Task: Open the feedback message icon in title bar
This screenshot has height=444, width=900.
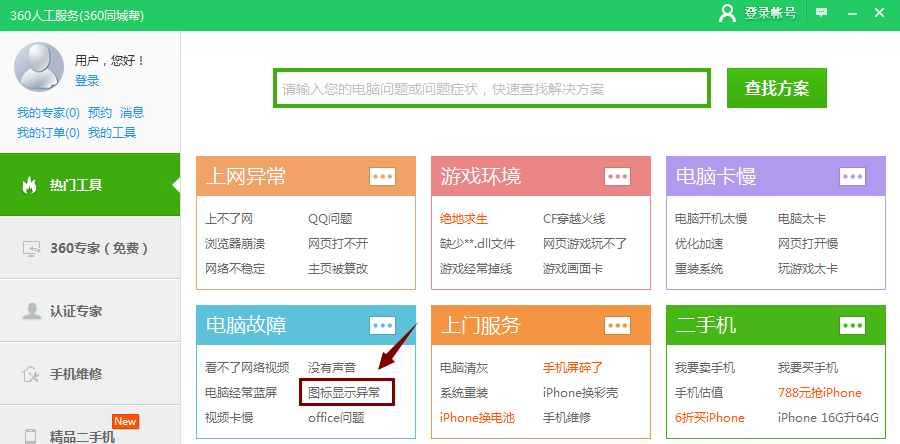Action: 822,13
